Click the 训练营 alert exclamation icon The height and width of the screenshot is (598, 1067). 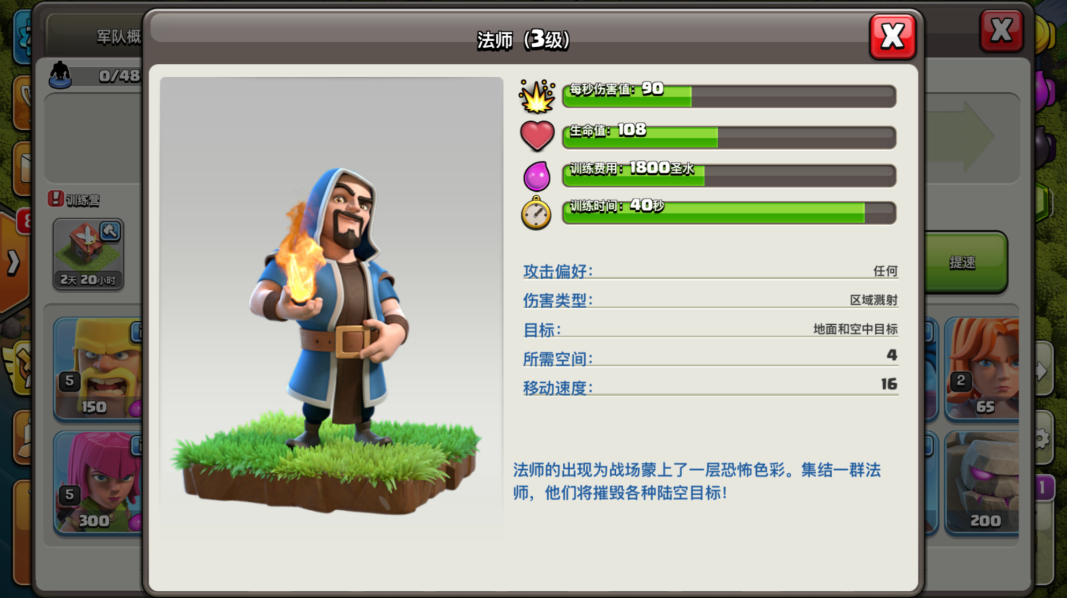(x=55, y=199)
